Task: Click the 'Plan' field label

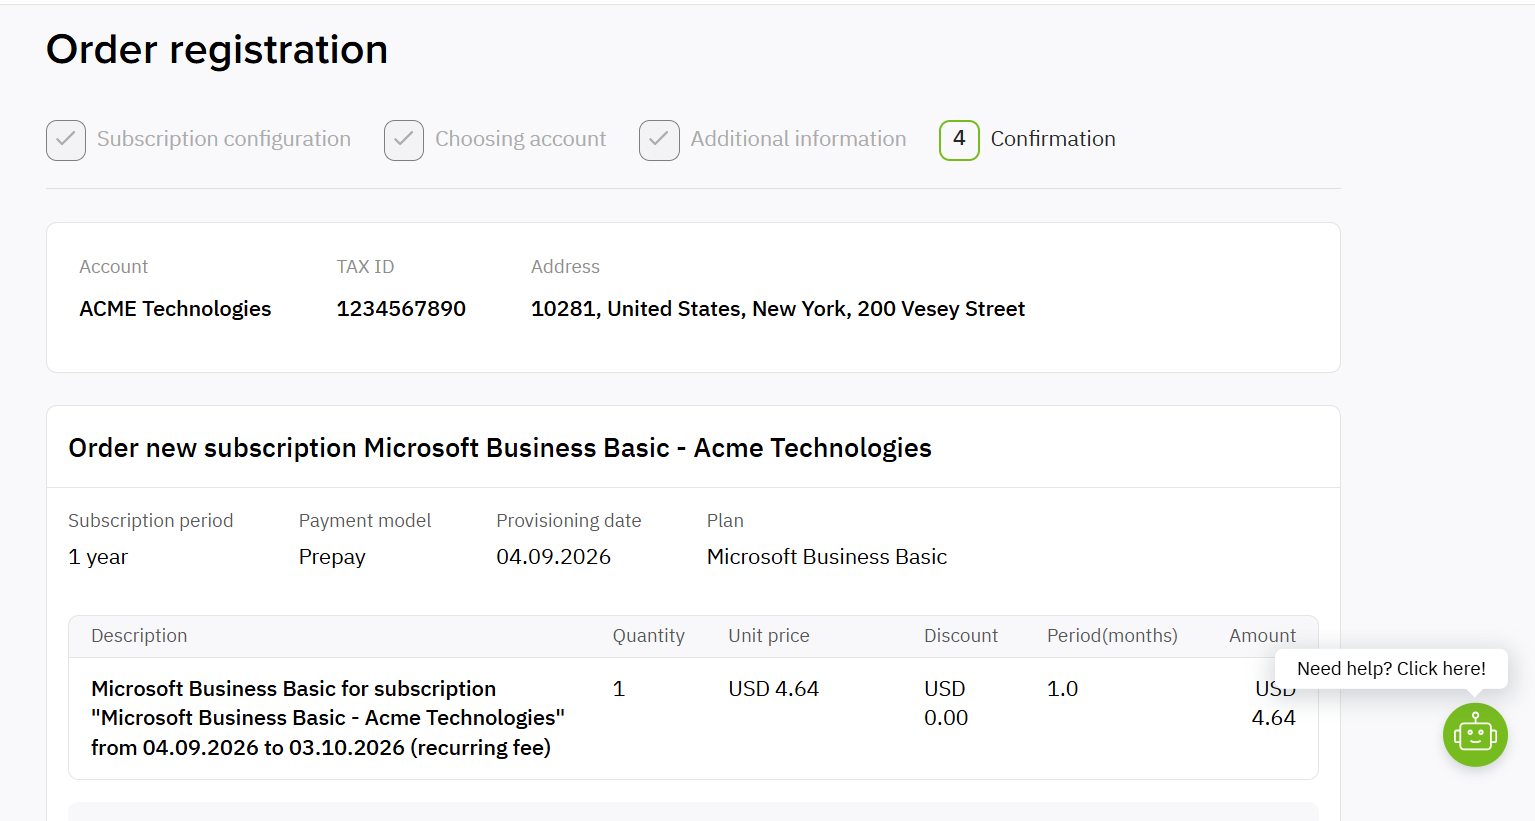Action: tap(725, 521)
